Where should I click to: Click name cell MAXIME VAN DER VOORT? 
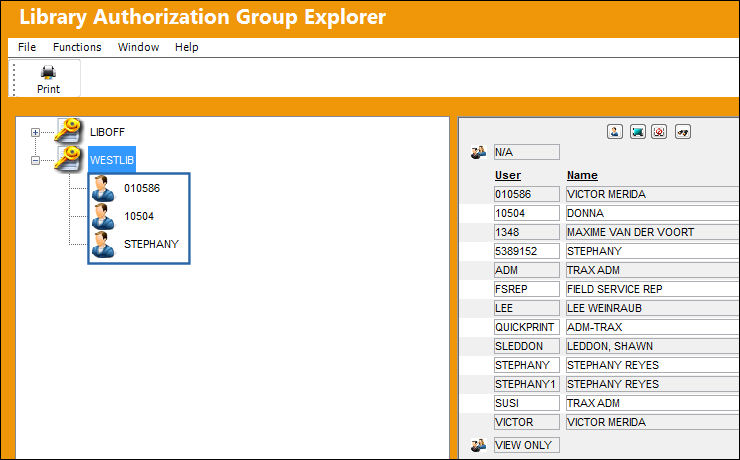tap(653, 232)
